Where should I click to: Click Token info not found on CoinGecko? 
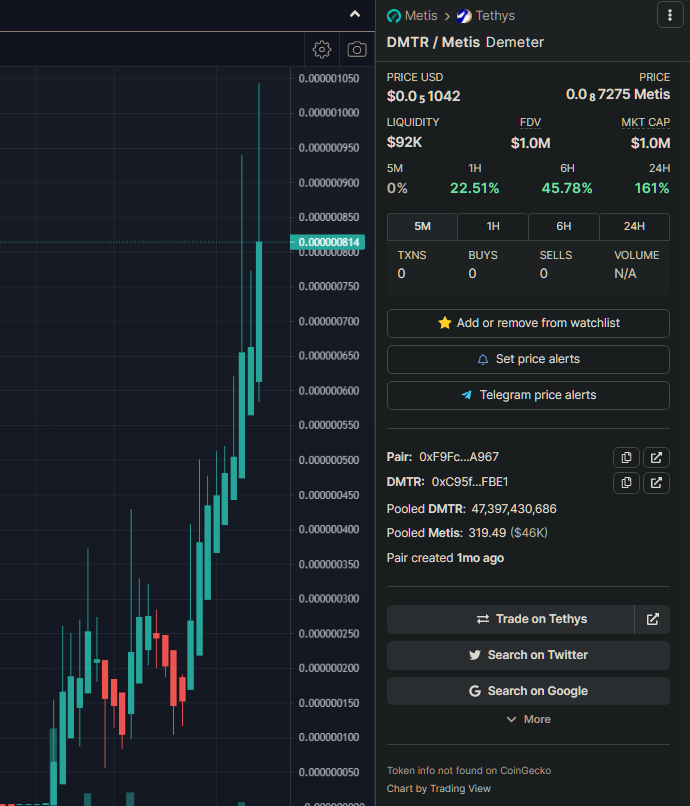(468, 771)
